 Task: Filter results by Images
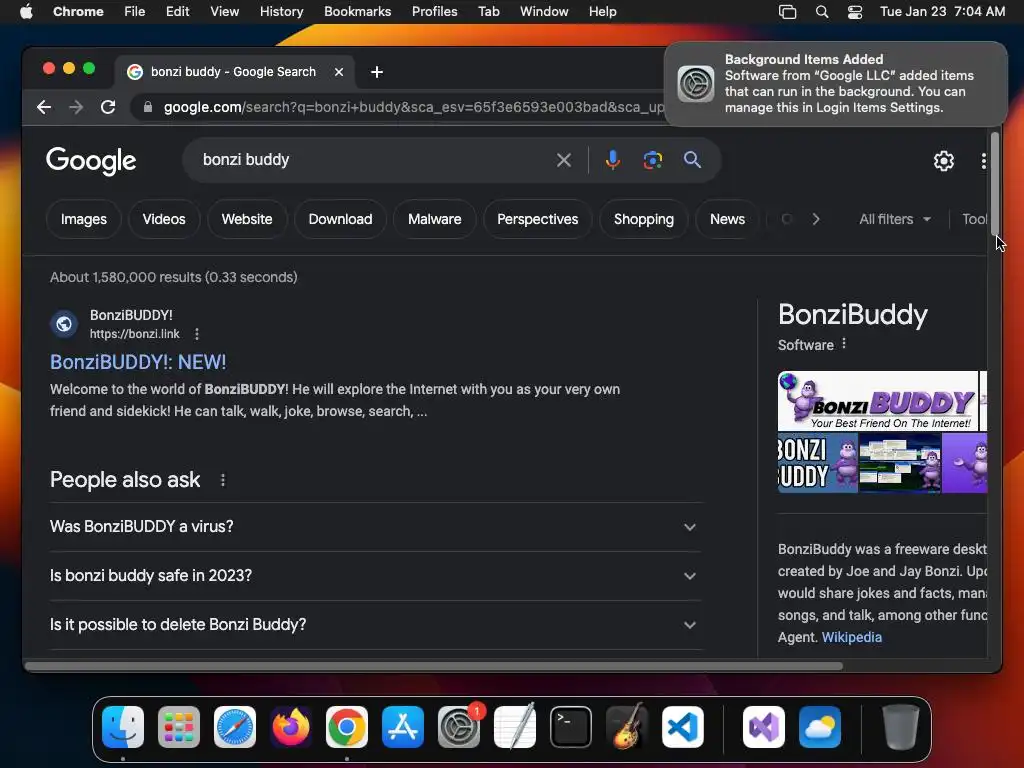click(84, 219)
